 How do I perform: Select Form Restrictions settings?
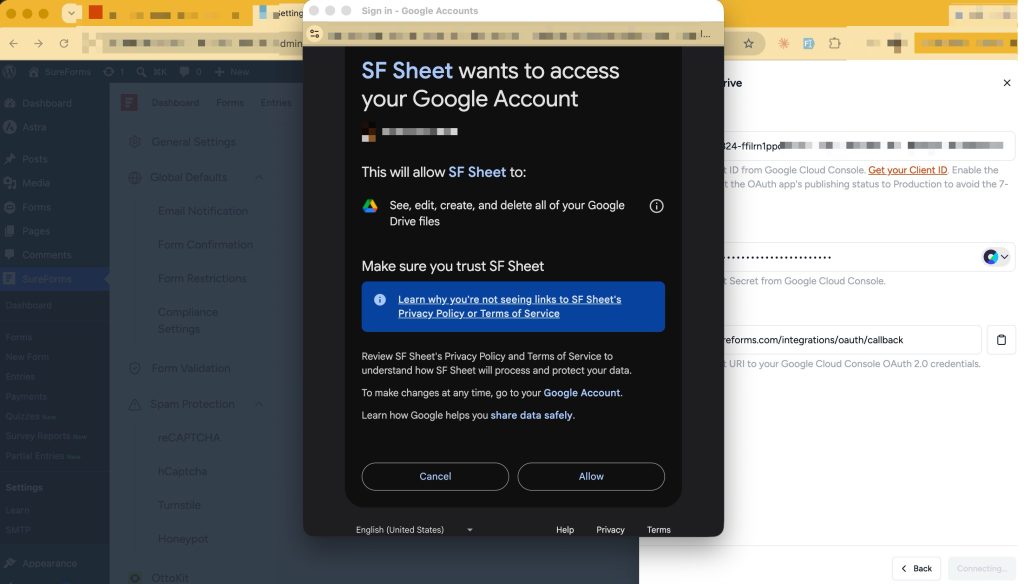(202, 278)
